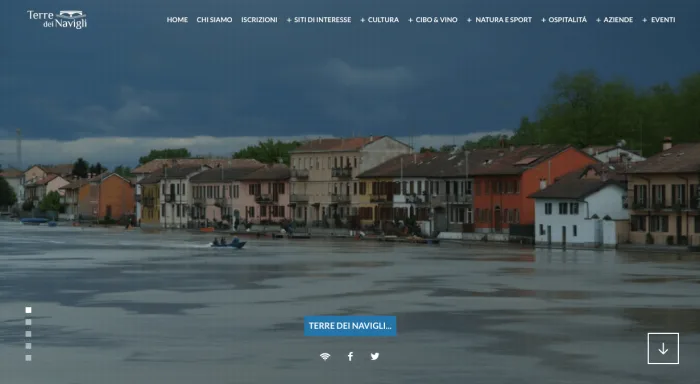The height and width of the screenshot is (384, 700).
Task: Click the blue Terre dei Navigli button
Action: pos(350,326)
